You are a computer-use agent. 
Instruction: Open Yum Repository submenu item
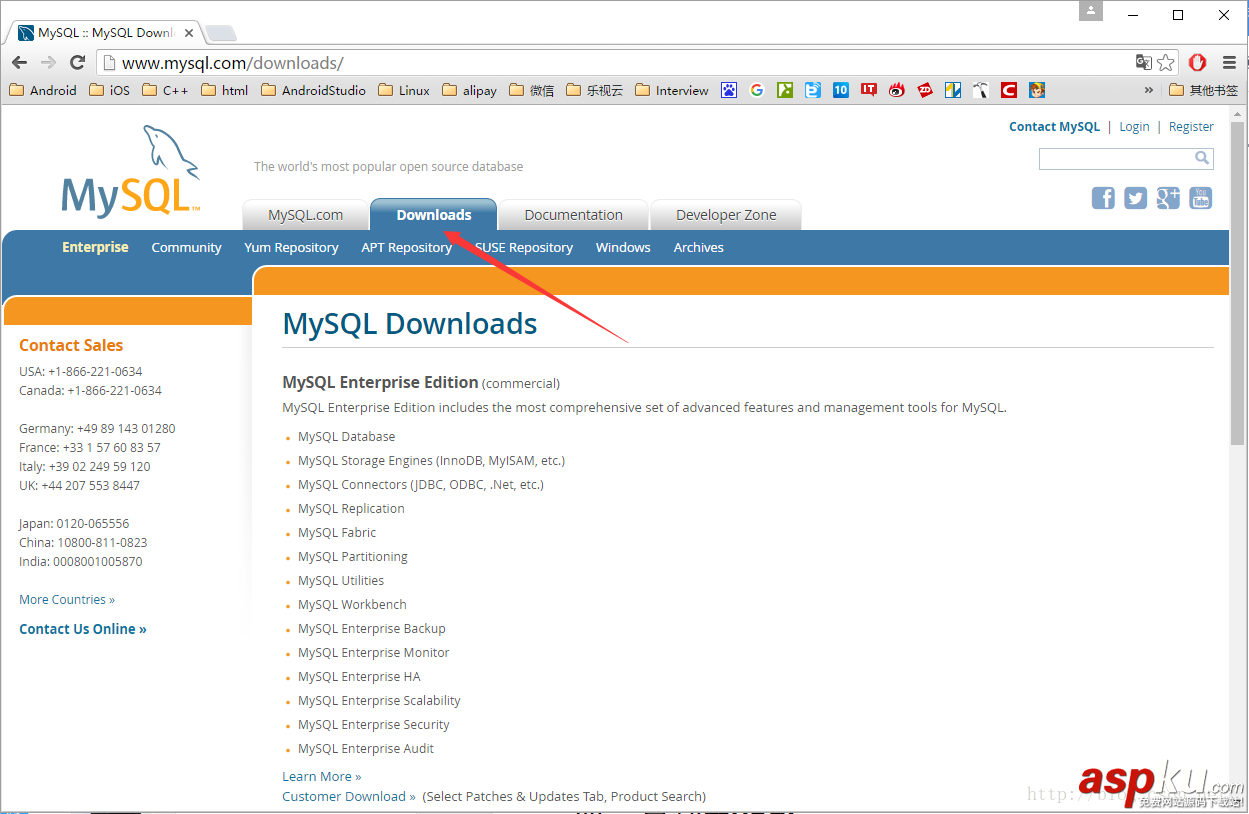[x=291, y=247]
